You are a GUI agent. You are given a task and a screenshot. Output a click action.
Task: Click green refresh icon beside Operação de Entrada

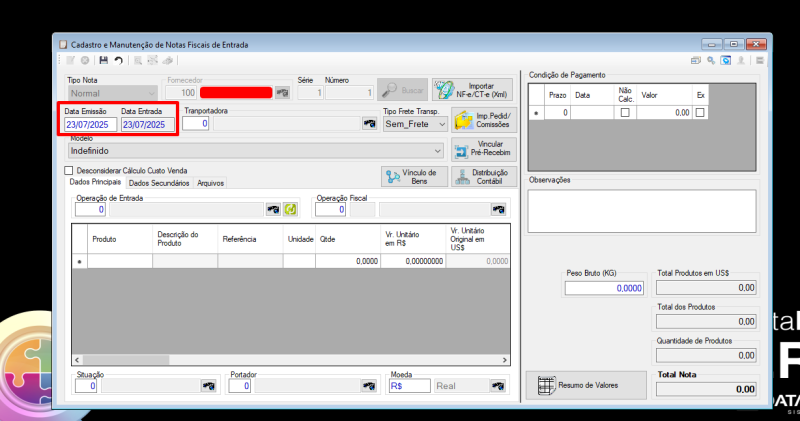pyautogui.click(x=290, y=209)
